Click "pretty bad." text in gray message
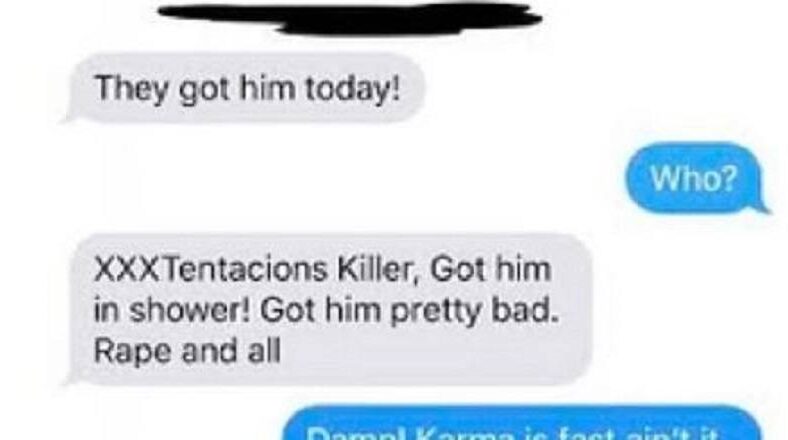788x440 pixels. 474,312
